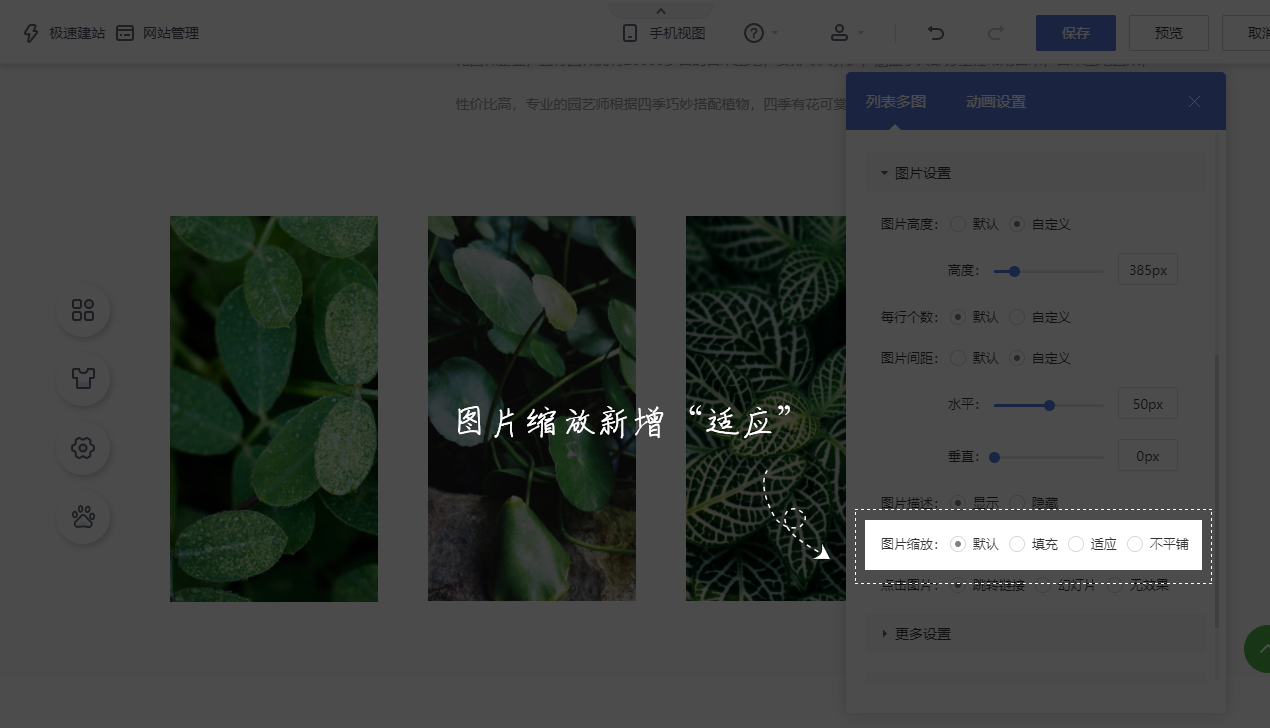Select 自定义 for 每行个数
This screenshot has width=1270, height=728.
point(1018,317)
